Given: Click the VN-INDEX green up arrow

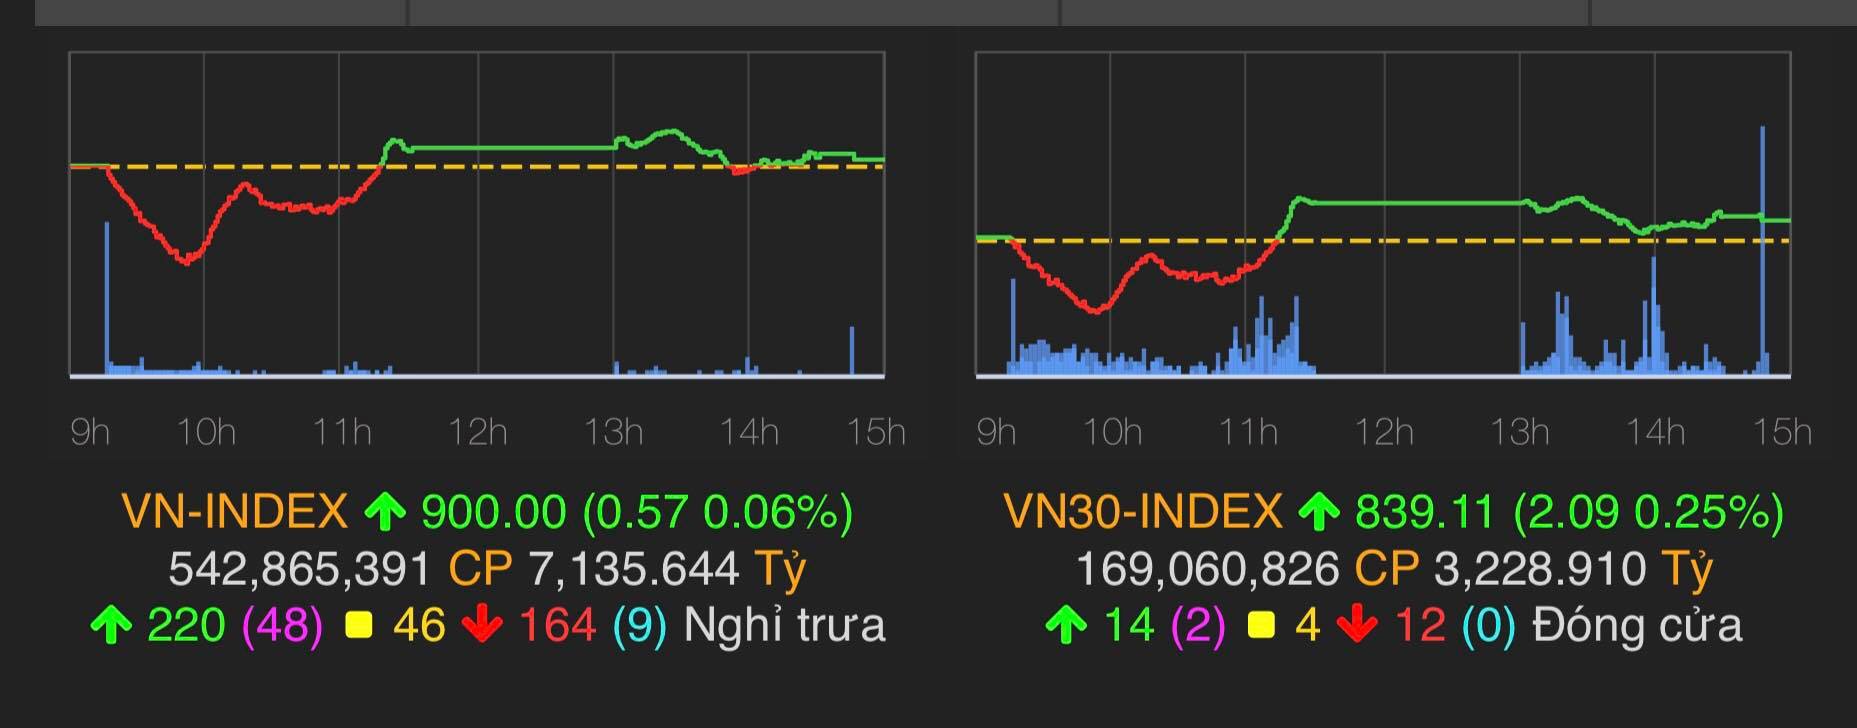Looking at the screenshot, I should click(384, 512).
